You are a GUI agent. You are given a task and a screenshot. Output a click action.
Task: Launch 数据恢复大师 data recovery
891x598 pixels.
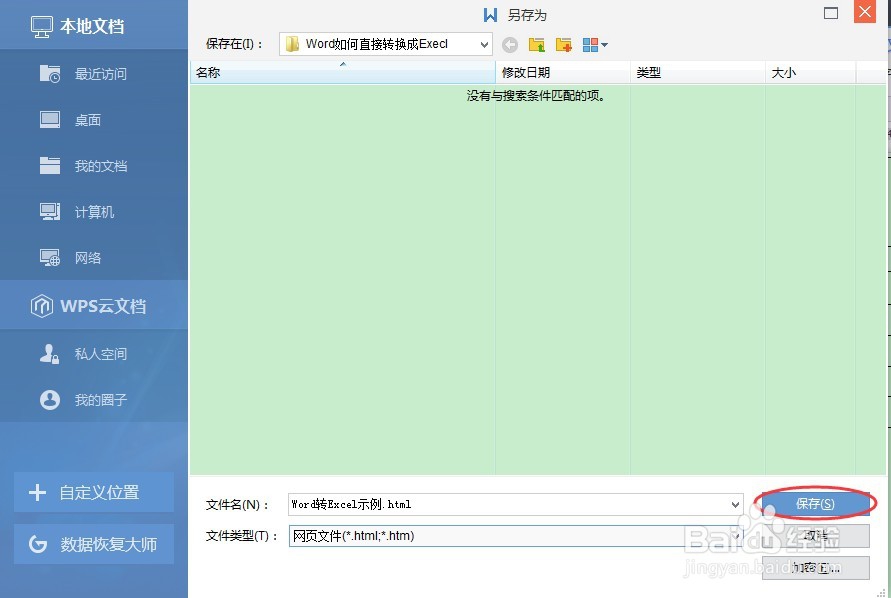(94, 544)
